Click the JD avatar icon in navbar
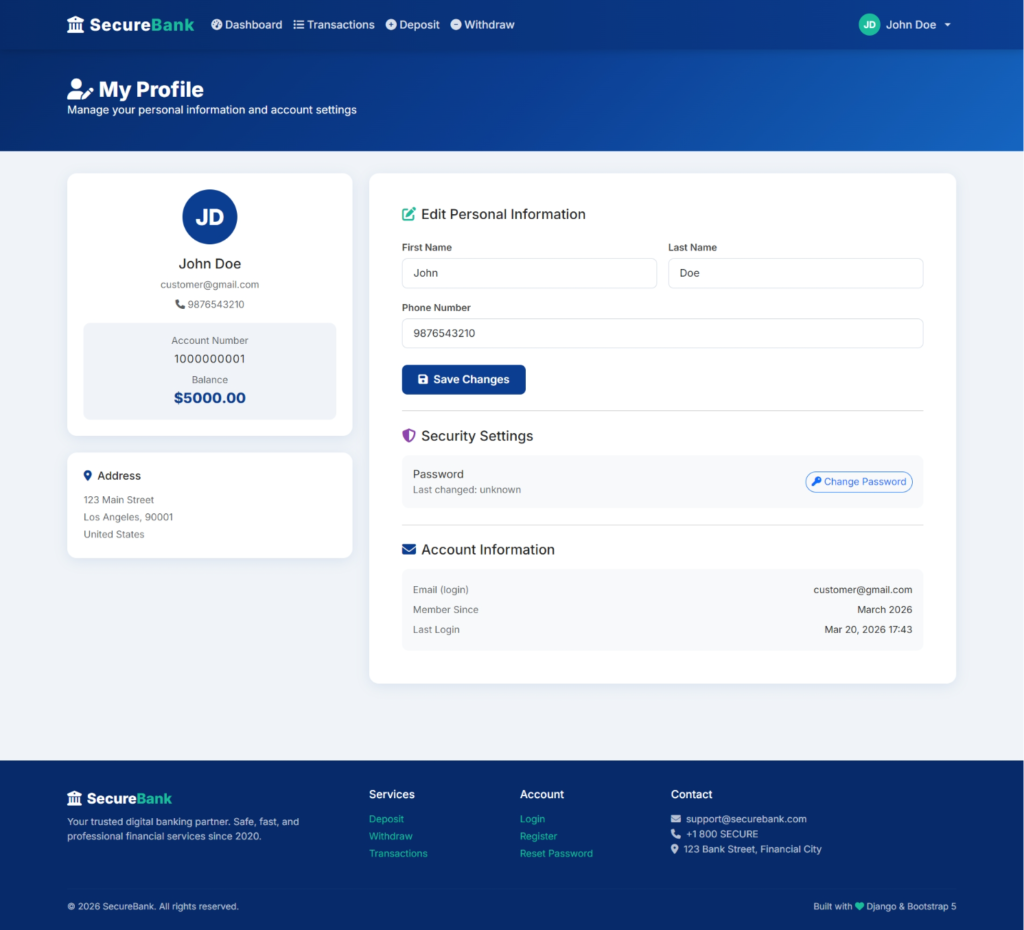This screenshot has height=930, width=1024. [869, 25]
